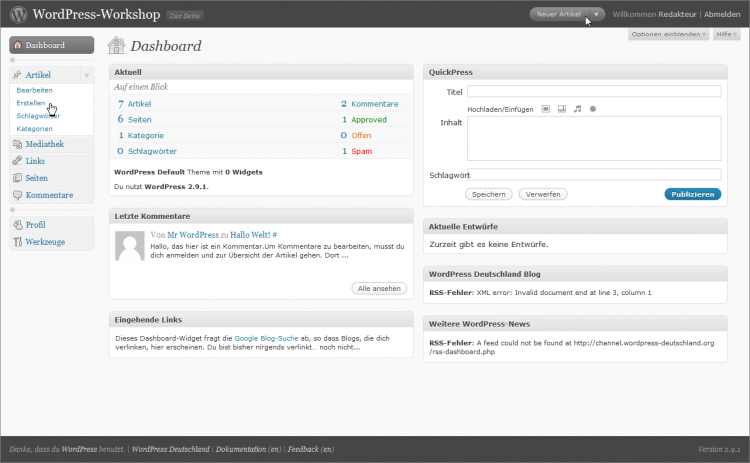Screen dimensions: 750x463
Task: Open the Spam comments link
Action: [x=362, y=151]
